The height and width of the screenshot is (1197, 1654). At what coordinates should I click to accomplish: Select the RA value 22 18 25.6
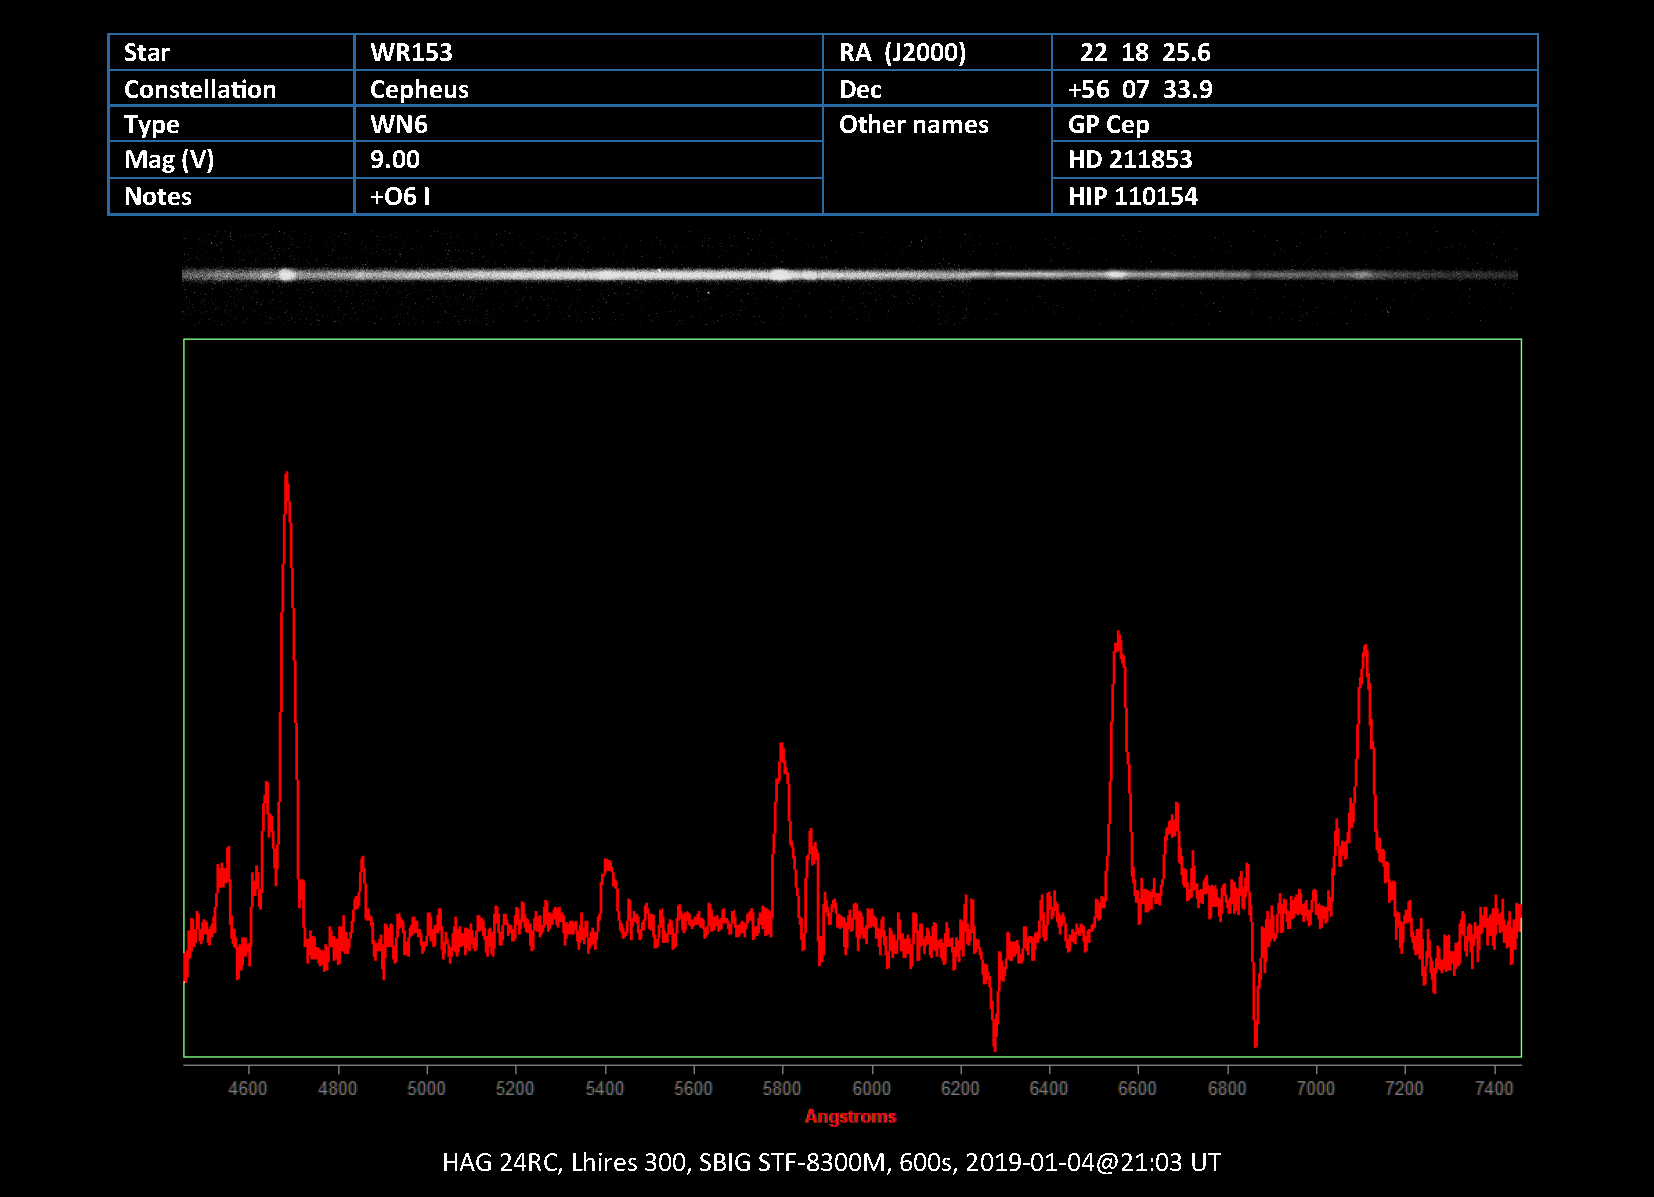[1145, 52]
